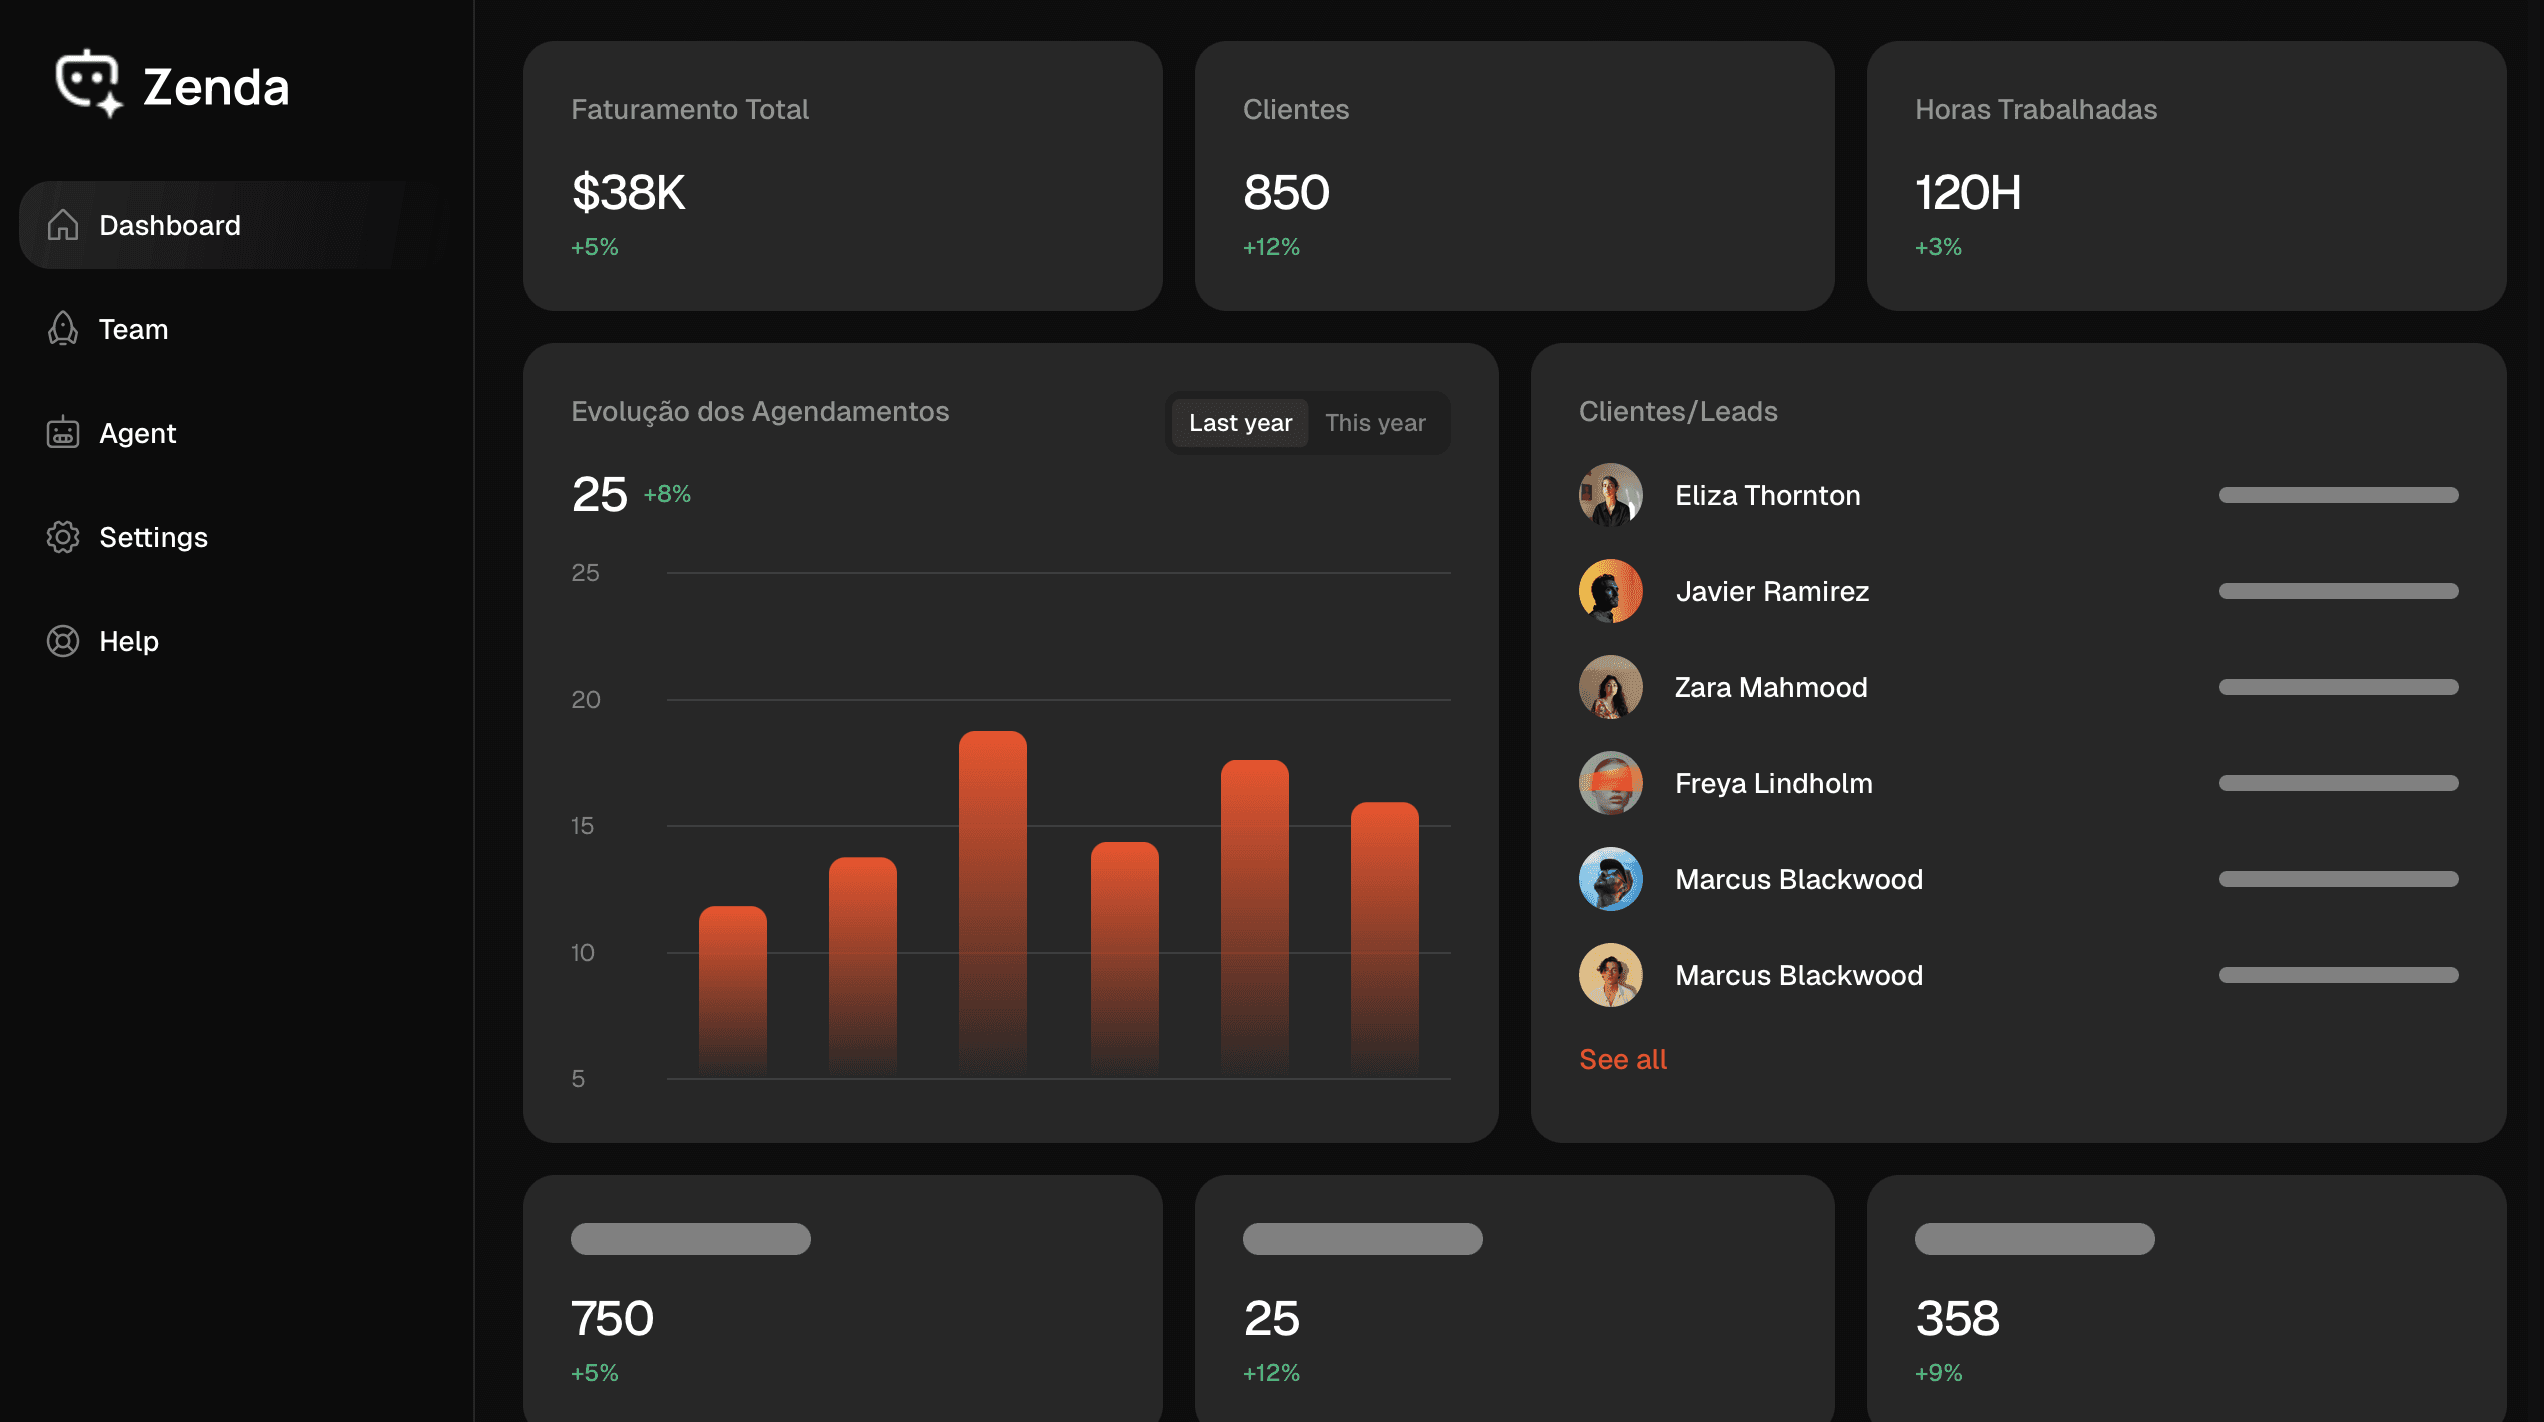2544x1422 pixels.
Task: Click the Zenda brand name
Action: [216, 87]
